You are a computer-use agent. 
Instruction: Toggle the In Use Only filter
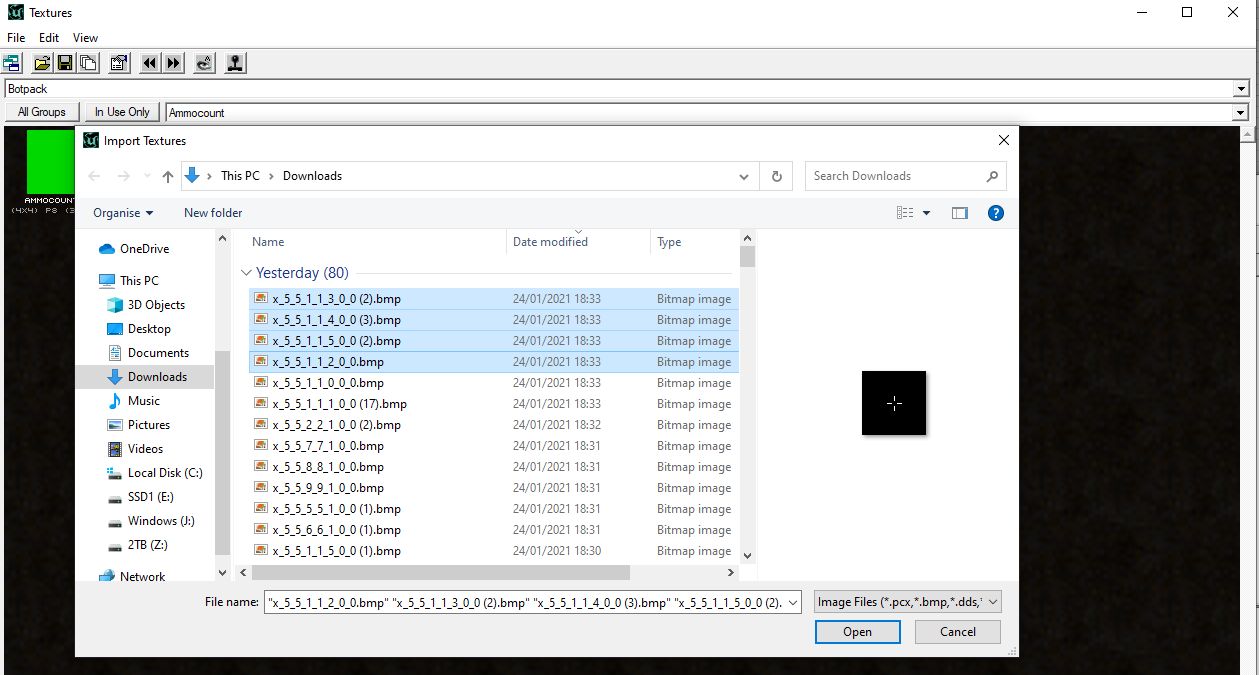coord(122,112)
